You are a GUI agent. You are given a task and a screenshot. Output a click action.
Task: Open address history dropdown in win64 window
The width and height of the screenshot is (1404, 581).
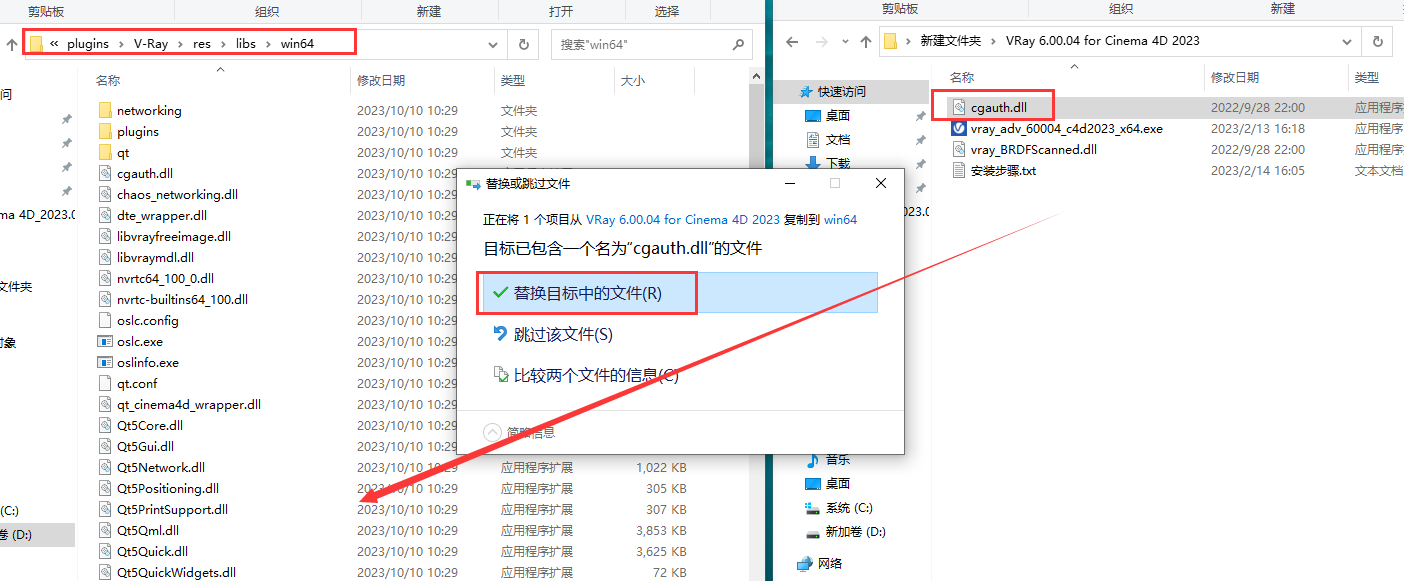click(x=493, y=44)
